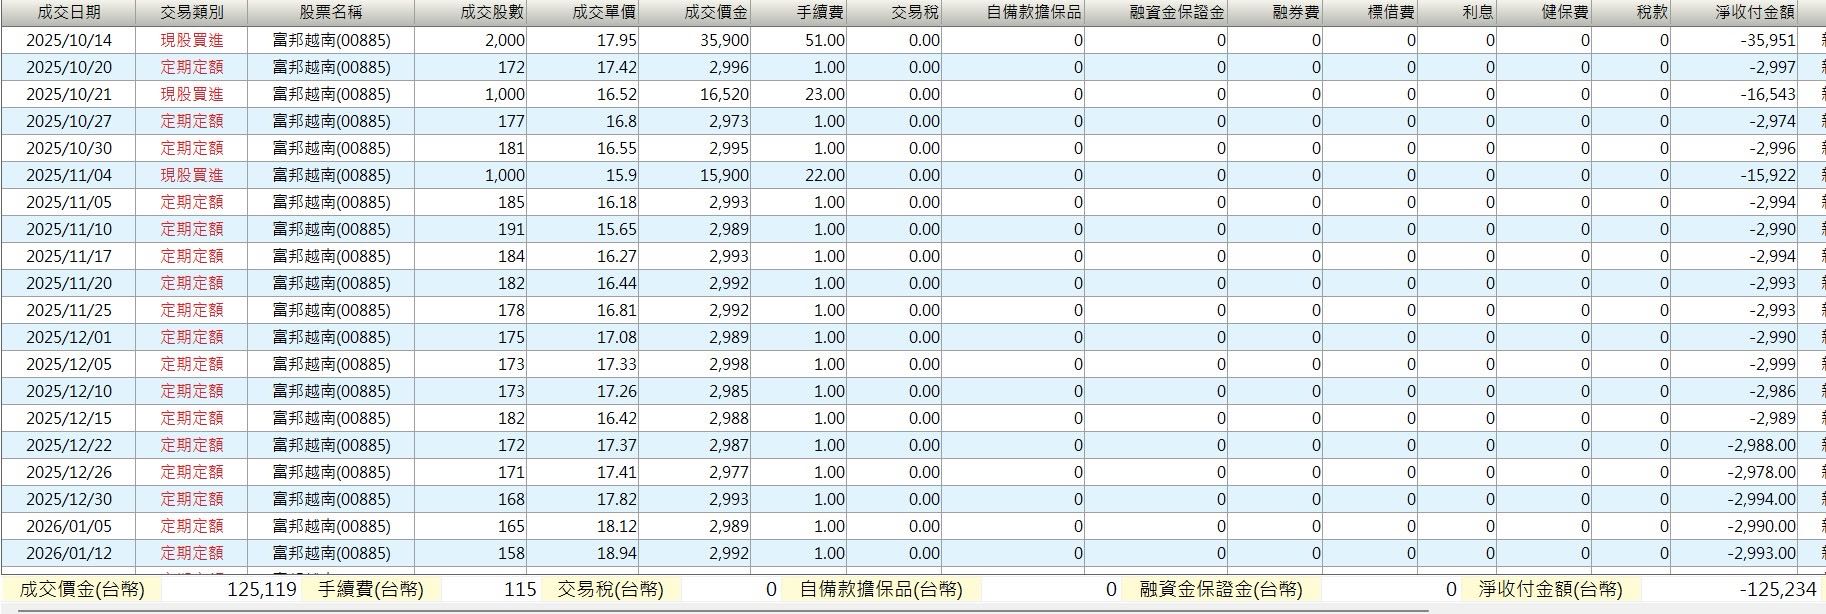Screen dimensions: 1826x614
Task: Click the 融資金保證金 column header
Action: click(1176, 13)
